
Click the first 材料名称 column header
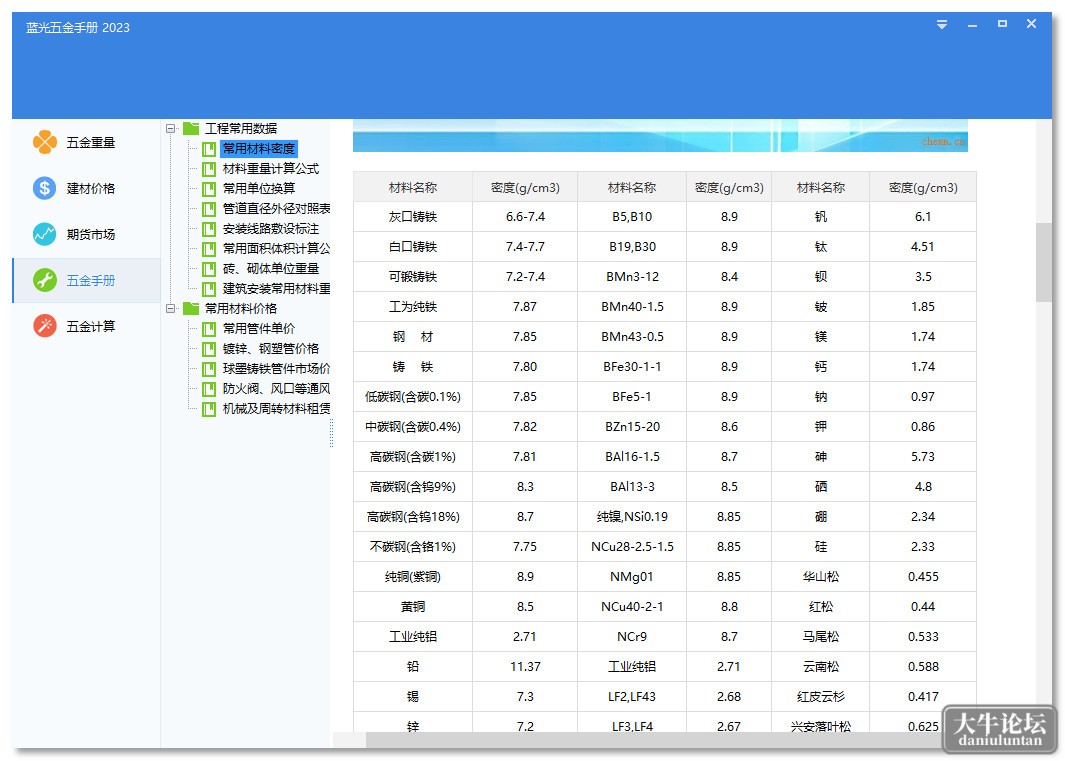(413, 188)
